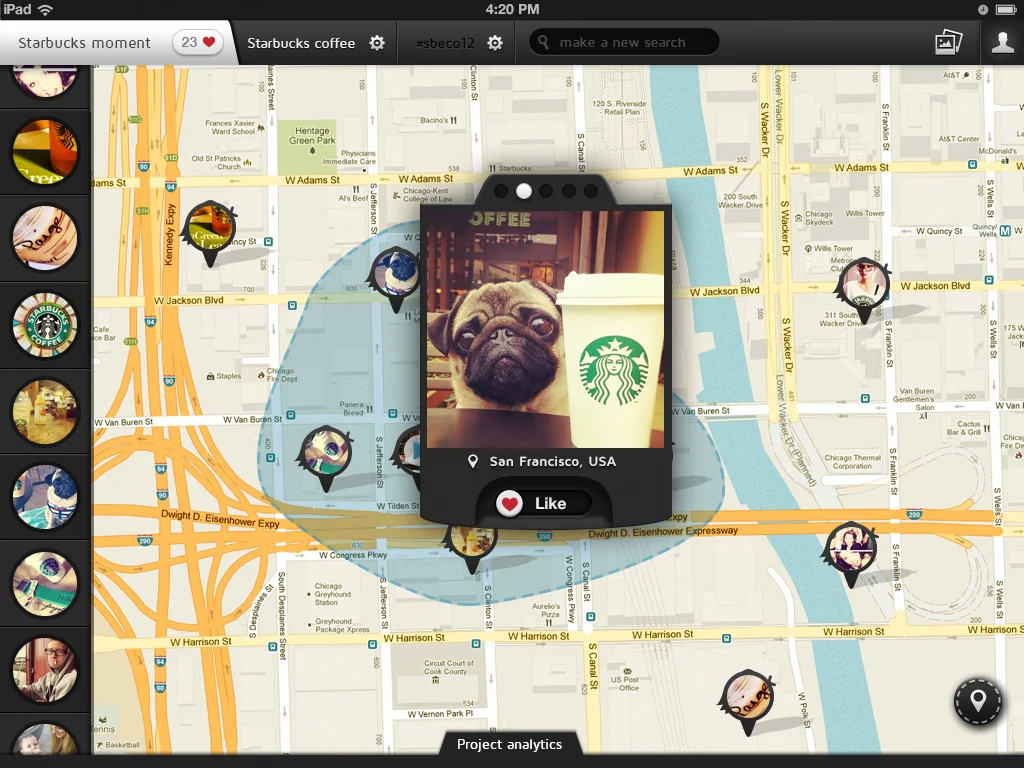Open the Starbucks moment tab
The width and height of the screenshot is (1024, 768).
[x=85, y=43]
